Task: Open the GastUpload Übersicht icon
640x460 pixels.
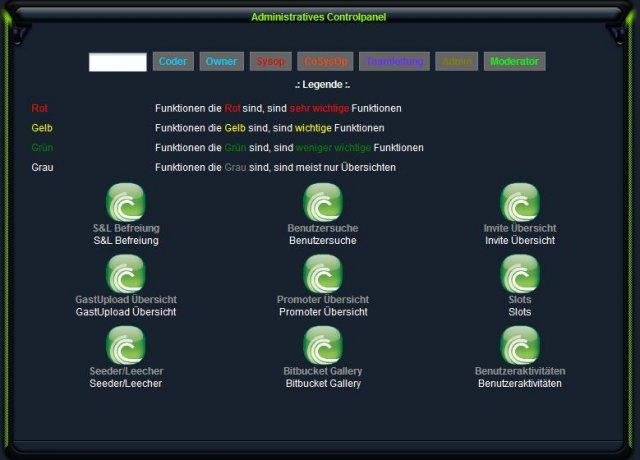Action: [126, 274]
